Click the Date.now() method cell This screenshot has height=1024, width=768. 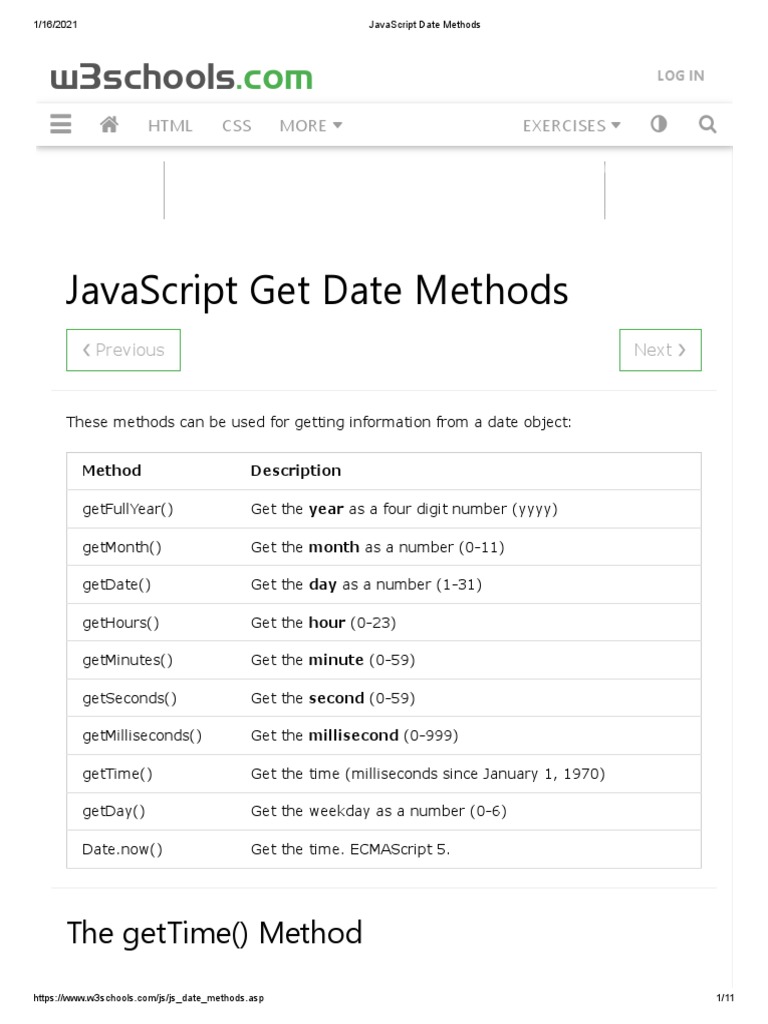tap(122, 849)
